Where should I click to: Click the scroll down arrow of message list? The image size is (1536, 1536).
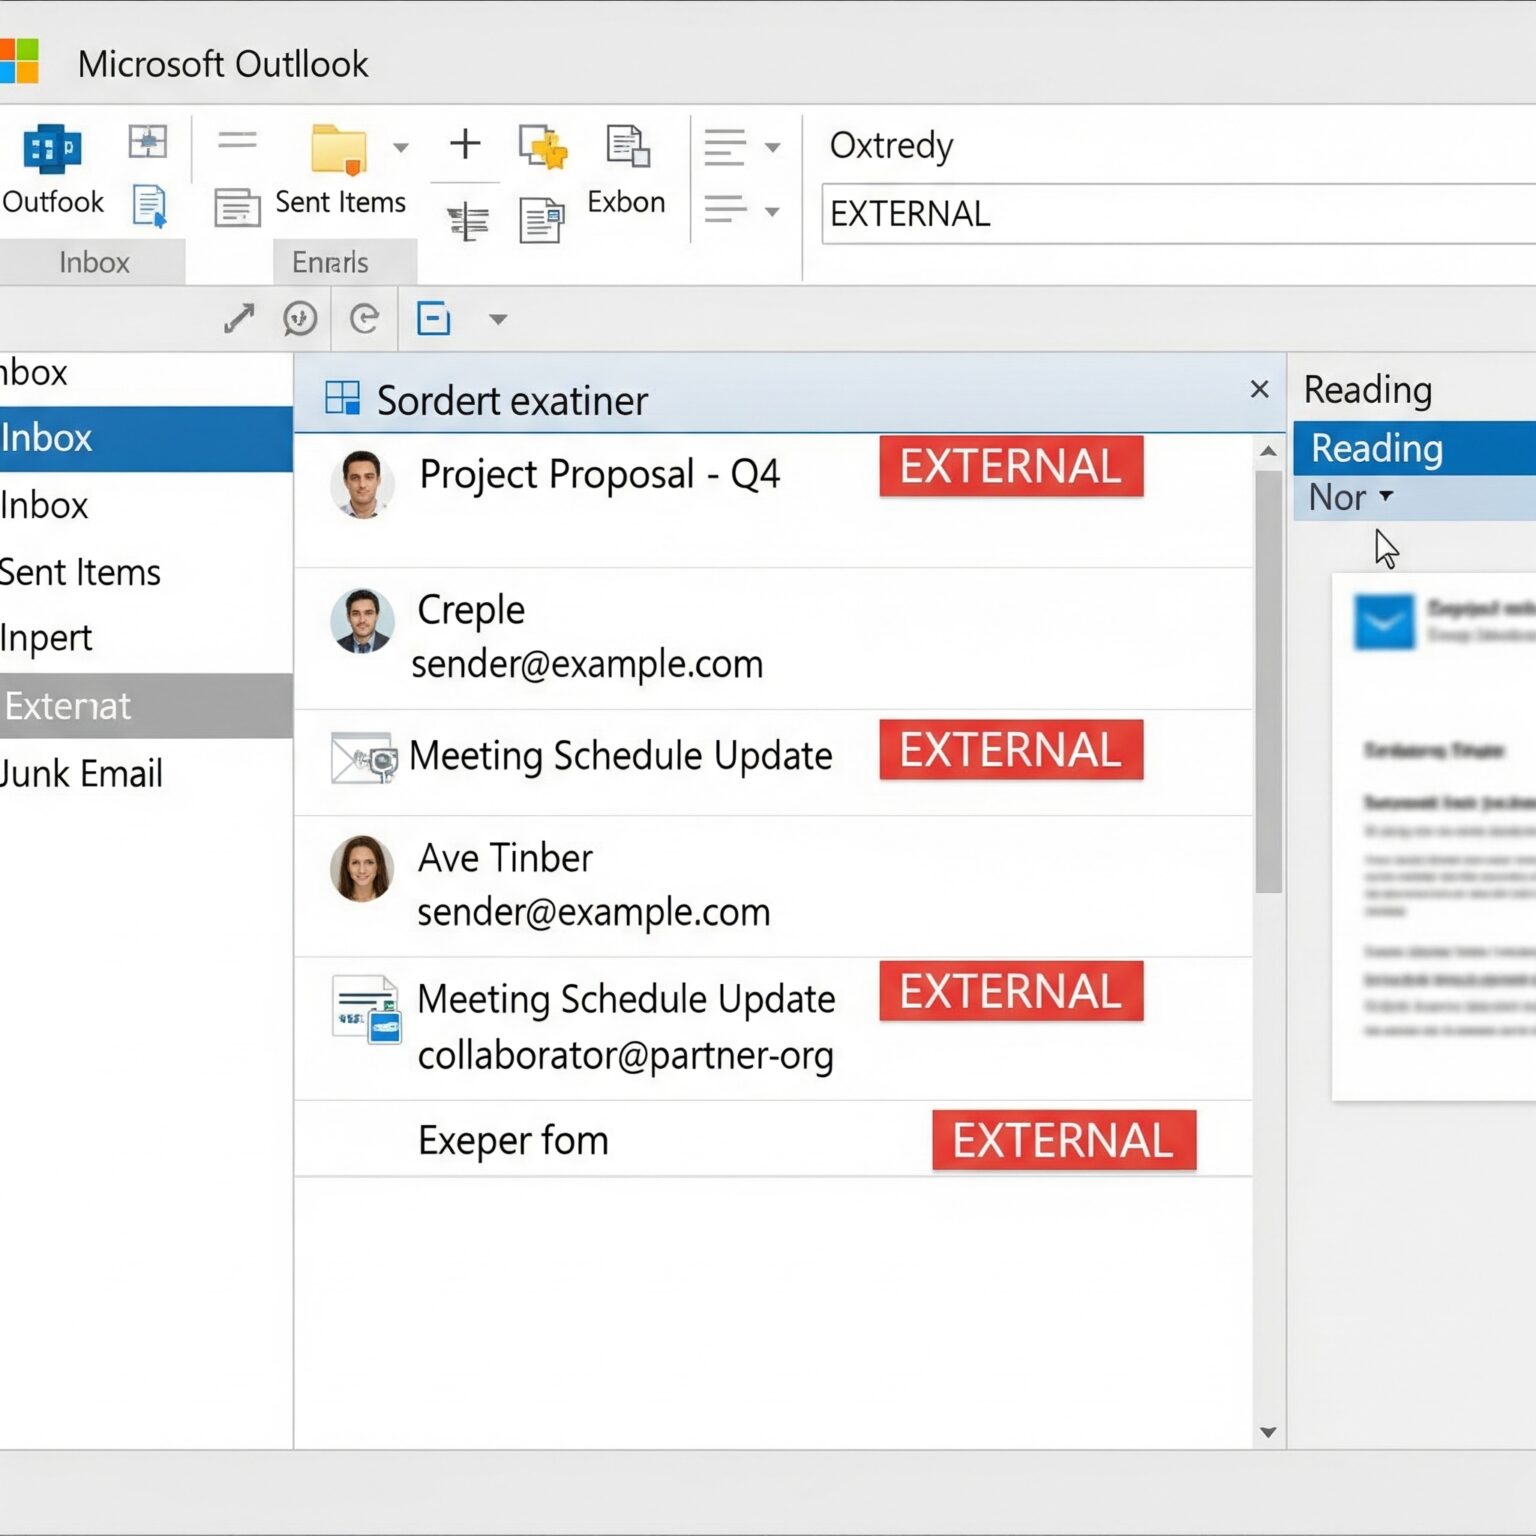[1268, 1432]
